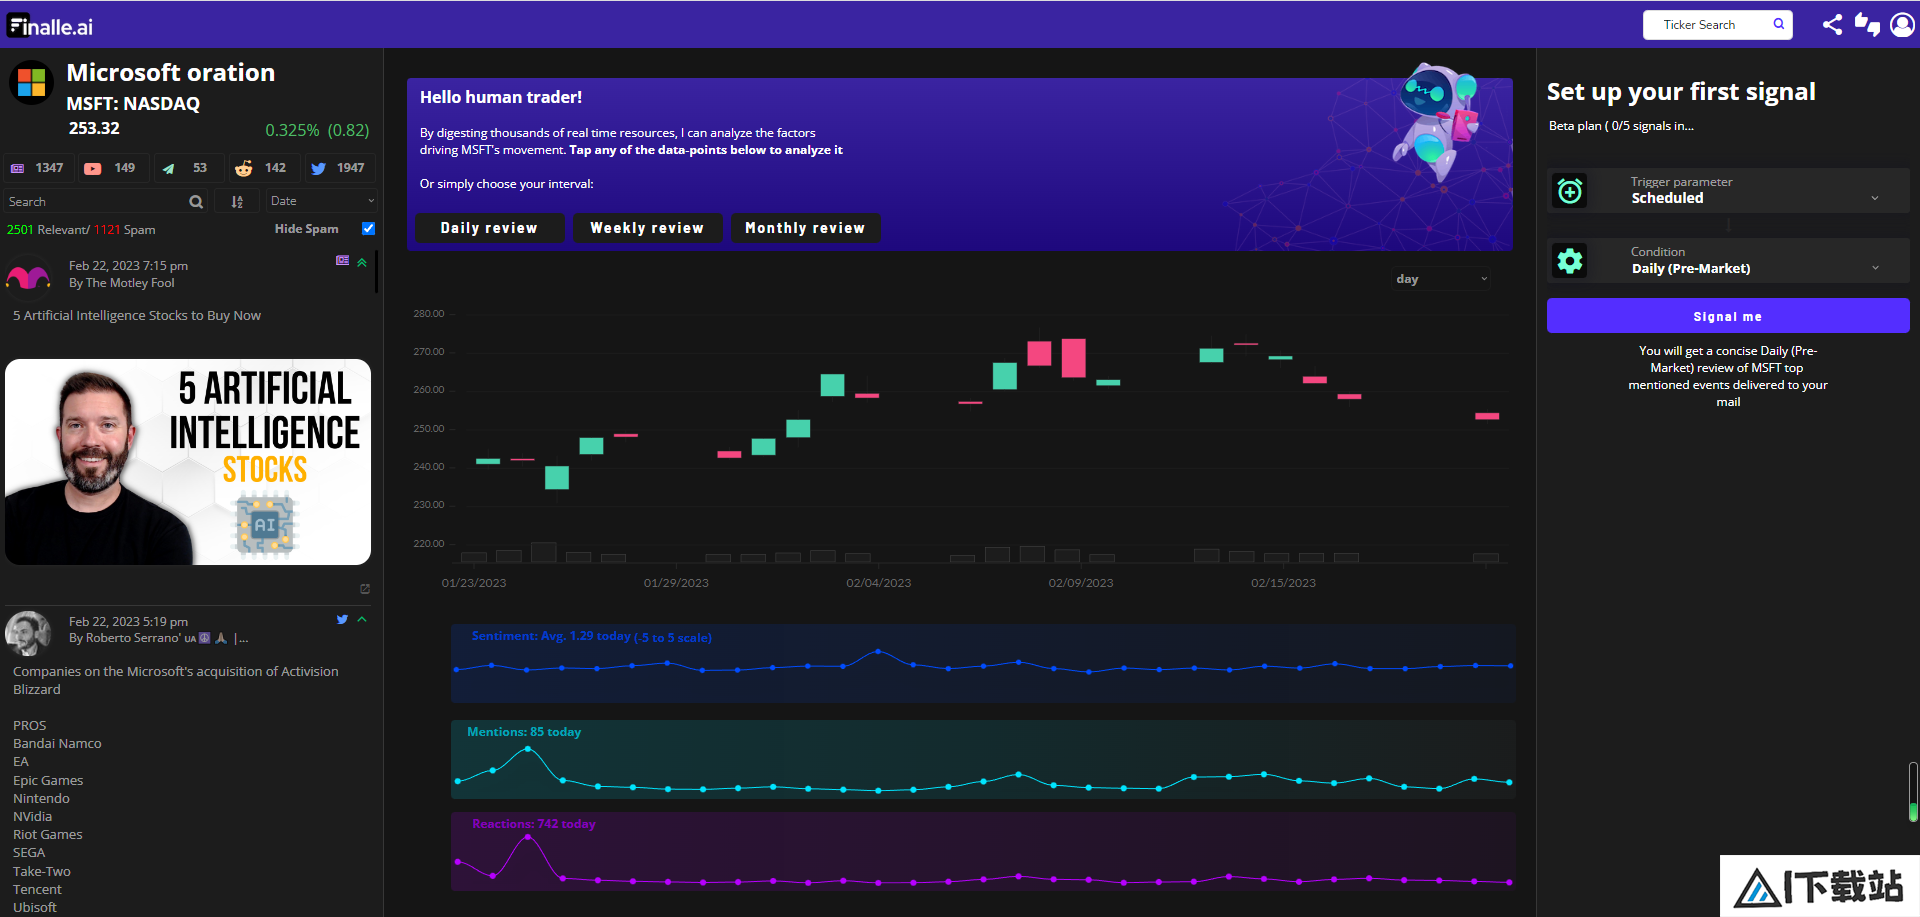
Task: Click 'Tencent' in the post list
Action: [x=37, y=890]
